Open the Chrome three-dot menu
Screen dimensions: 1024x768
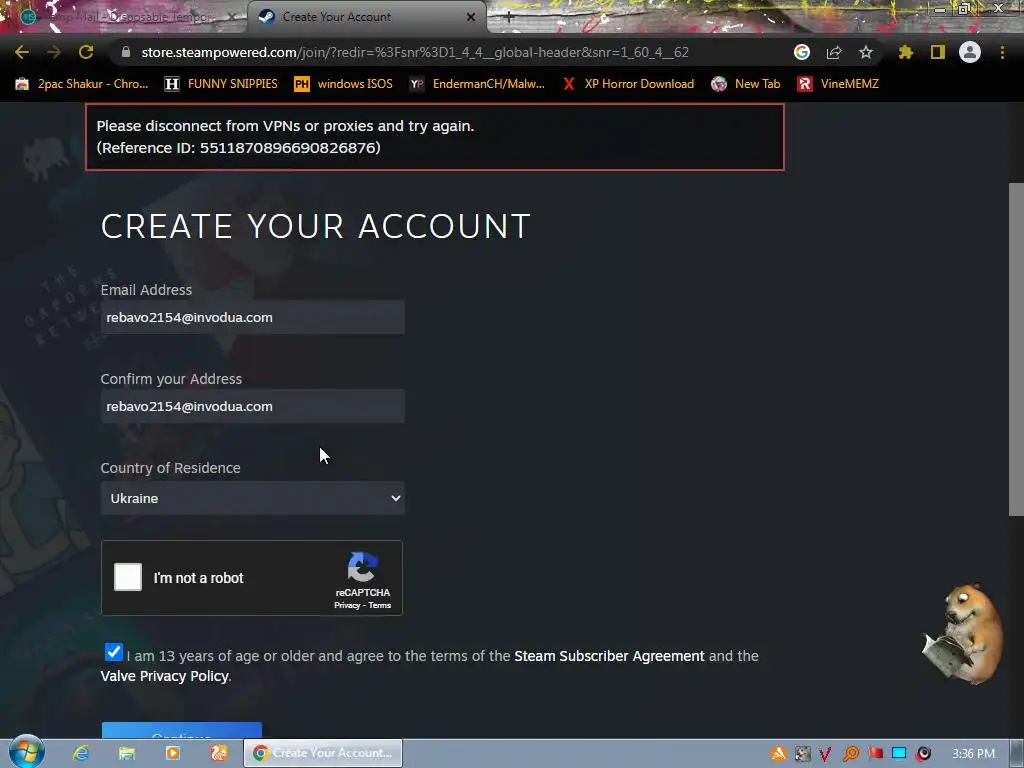point(1002,52)
